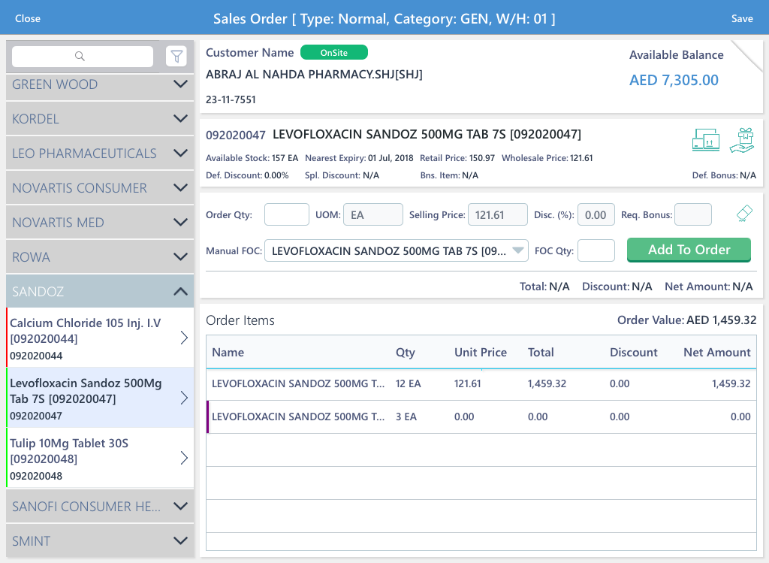Click the Add To Order button
This screenshot has height=563, width=769.
point(689,250)
